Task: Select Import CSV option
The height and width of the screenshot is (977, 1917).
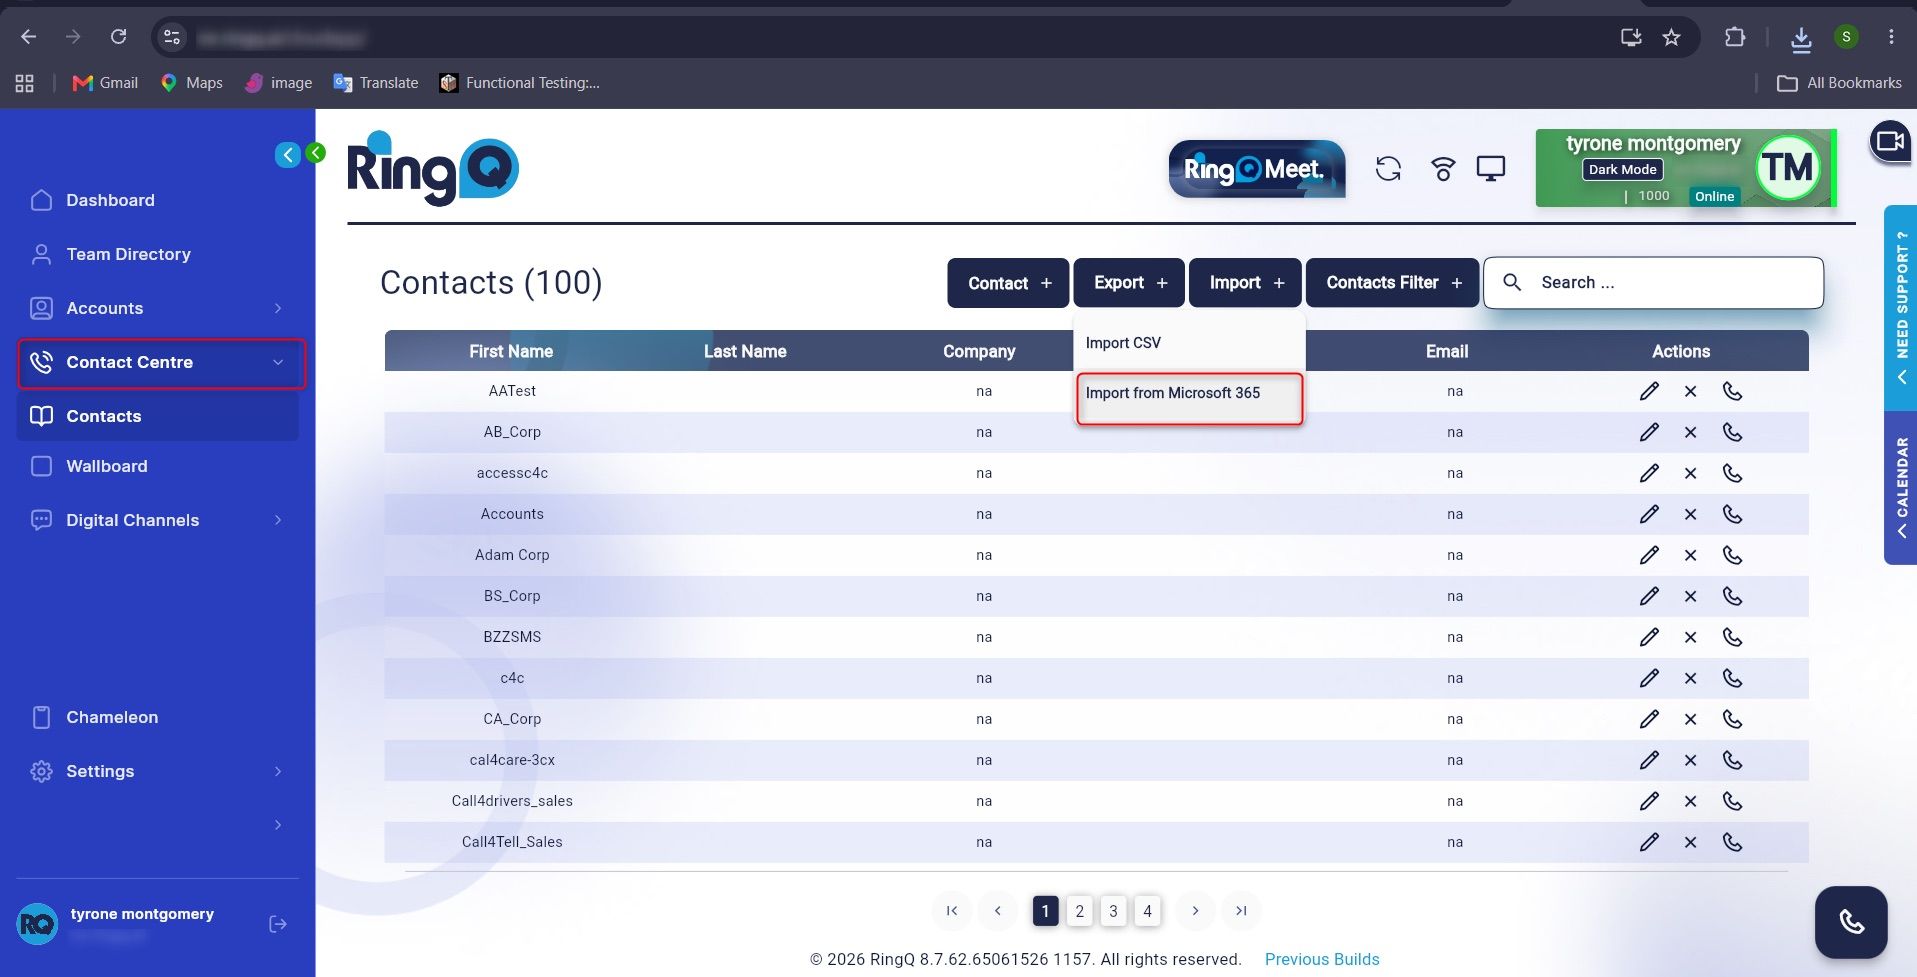Action: pos(1189,343)
